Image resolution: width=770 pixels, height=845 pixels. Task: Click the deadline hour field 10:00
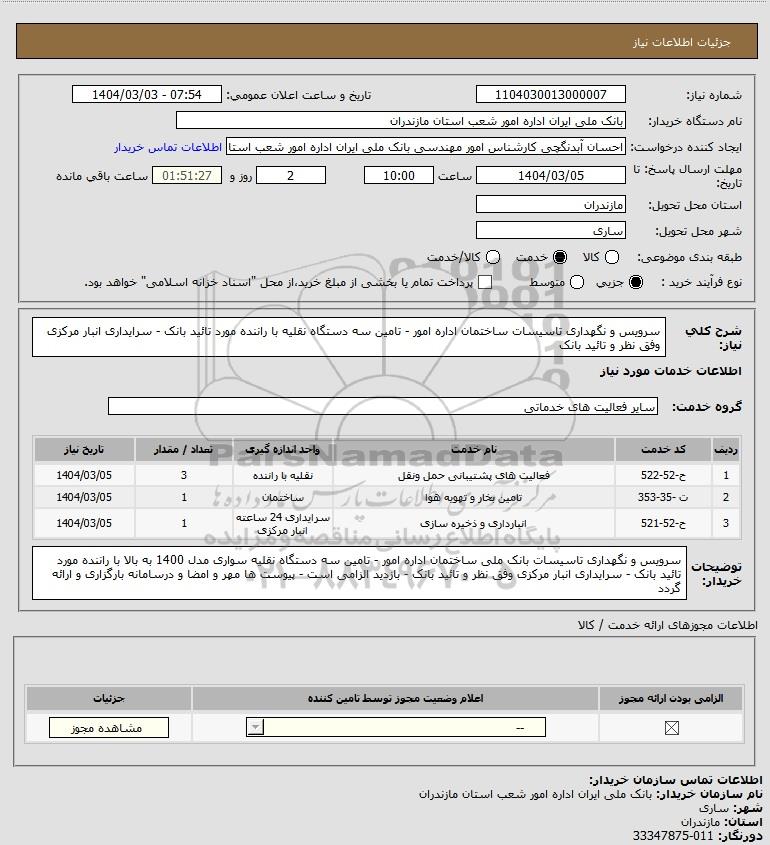[399, 175]
